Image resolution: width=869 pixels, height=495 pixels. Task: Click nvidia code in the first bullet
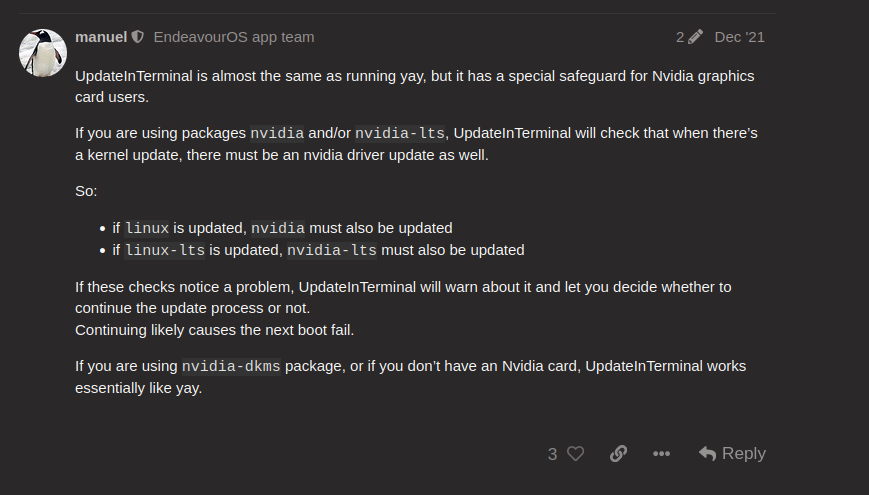click(278, 228)
